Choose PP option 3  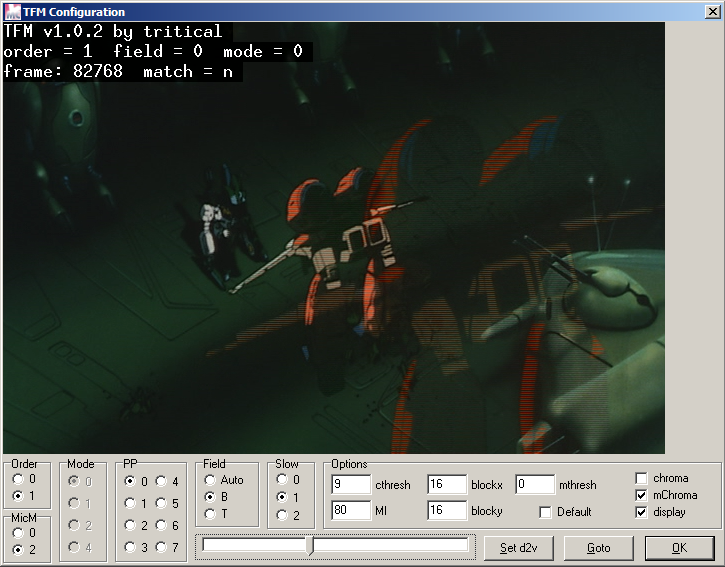(x=130, y=547)
